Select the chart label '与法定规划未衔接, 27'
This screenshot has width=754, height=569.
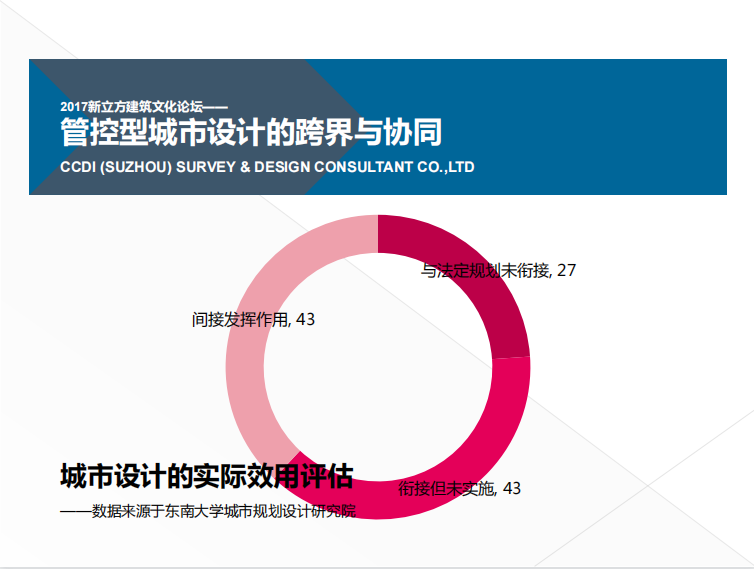pos(498,270)
